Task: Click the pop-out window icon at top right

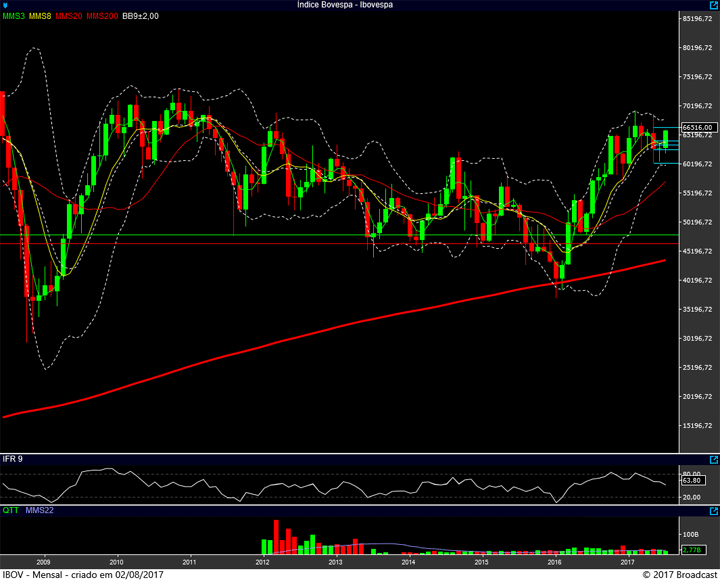Action: coord(711,5)
